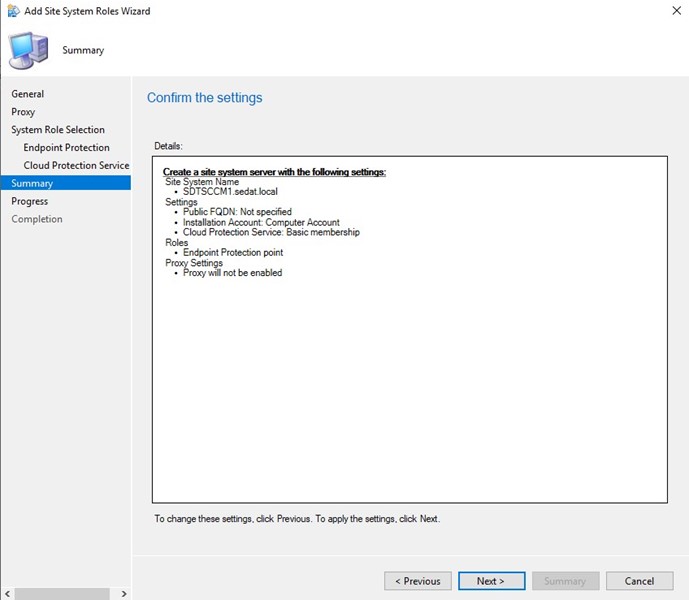The width and height of the screenshot is (689, 600).
Task: Click the sidebar scroll left arrow
Action: pyautogui.click(x=7, y=594)
